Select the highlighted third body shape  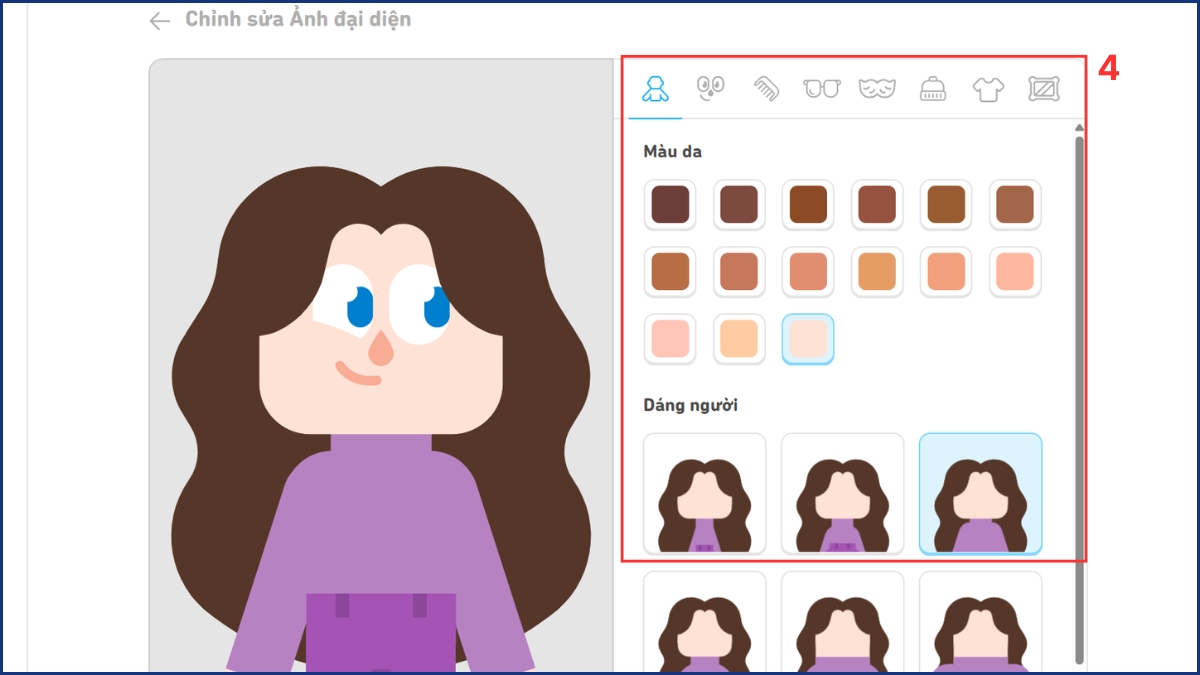click(980, 494)
